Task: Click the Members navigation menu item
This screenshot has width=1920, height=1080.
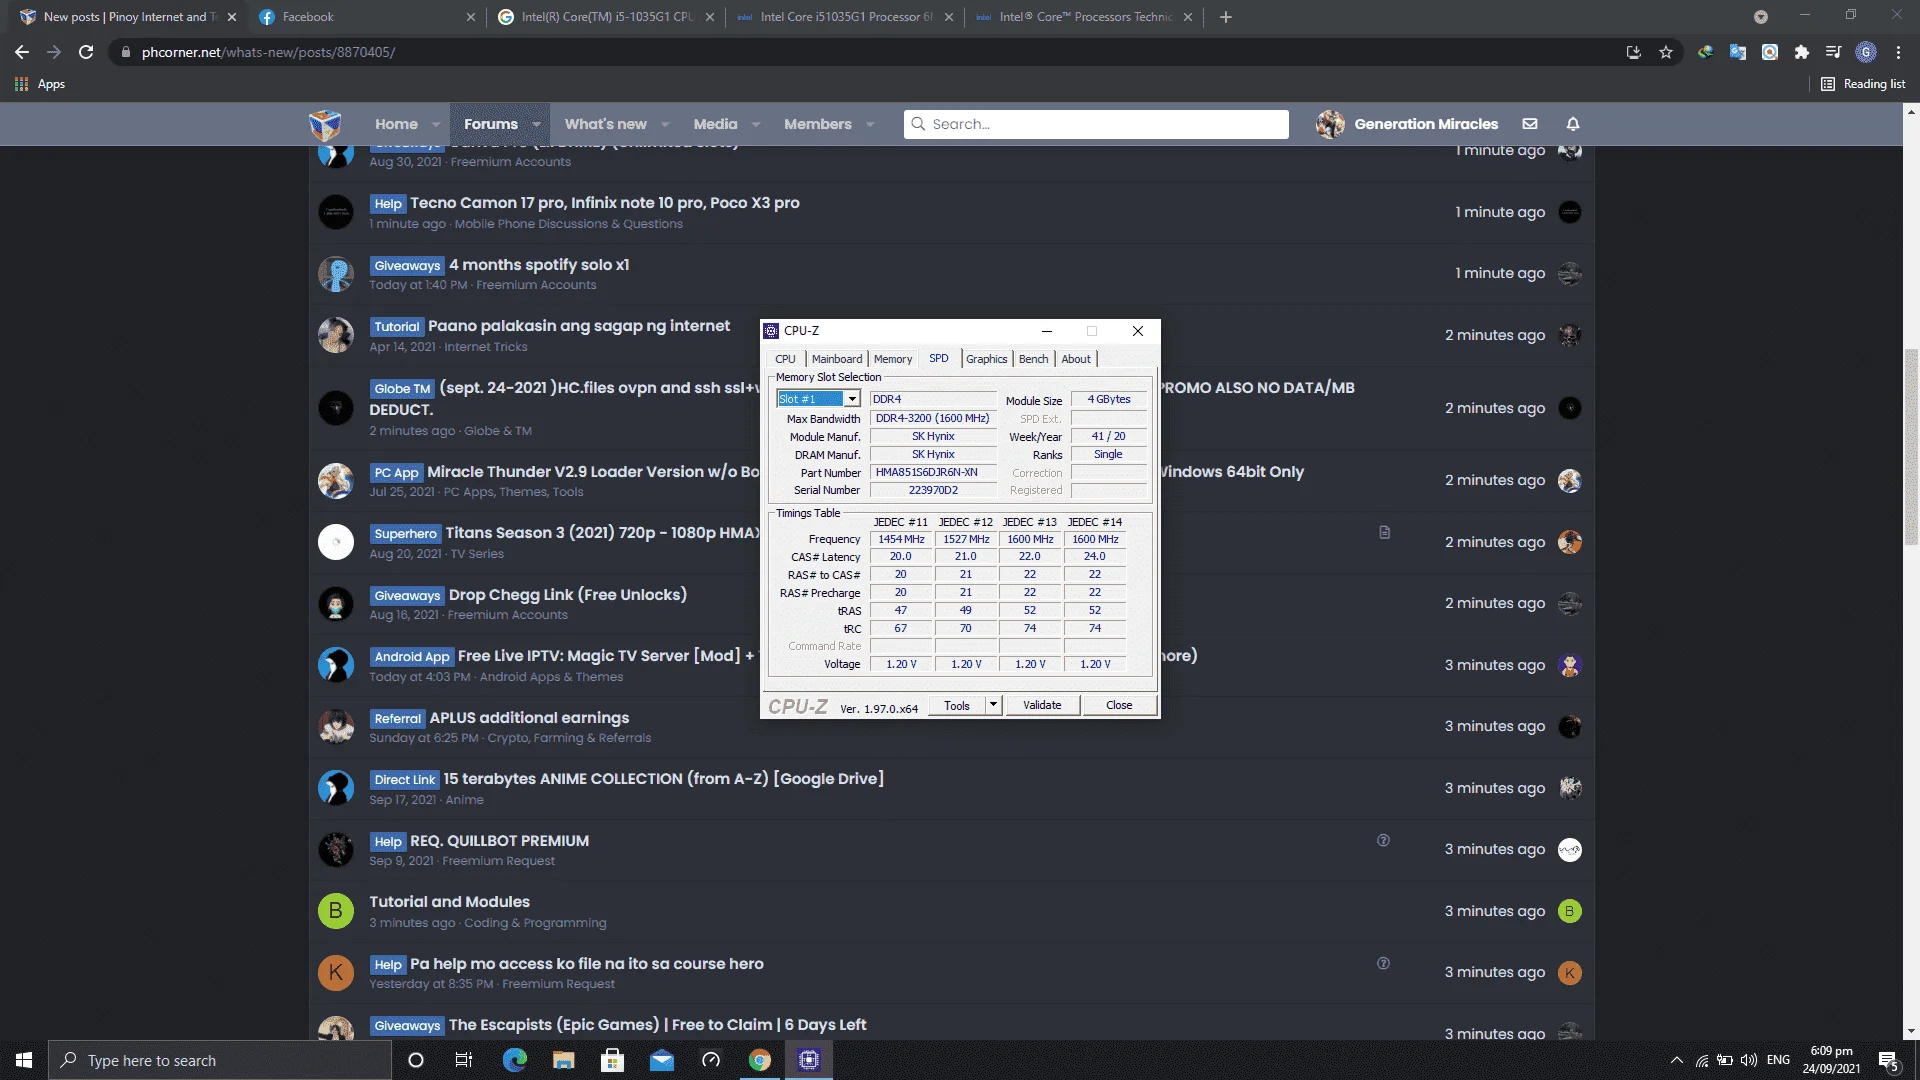Action: (x=818, y=124)
